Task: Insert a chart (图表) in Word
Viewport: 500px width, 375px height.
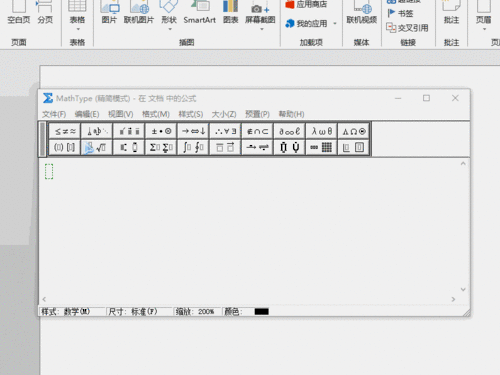Action: click(231, 13)
